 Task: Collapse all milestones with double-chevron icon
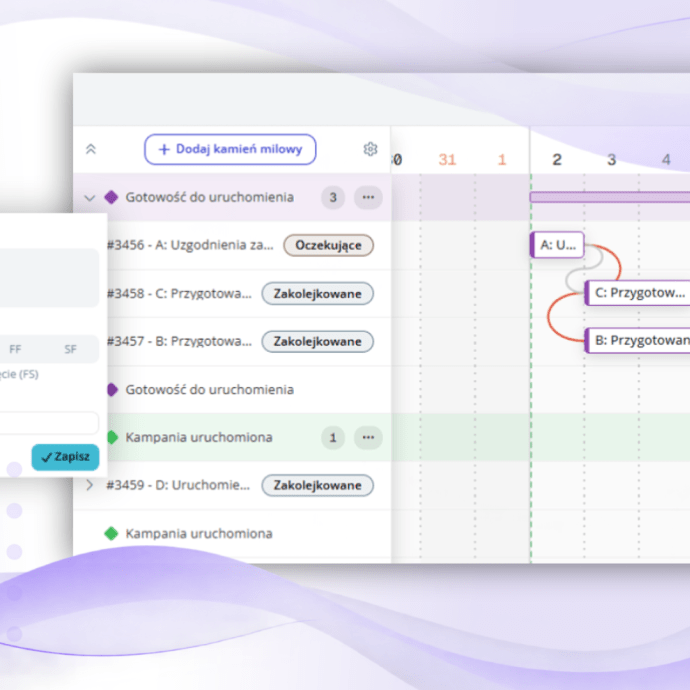click(x=91, y=149)
